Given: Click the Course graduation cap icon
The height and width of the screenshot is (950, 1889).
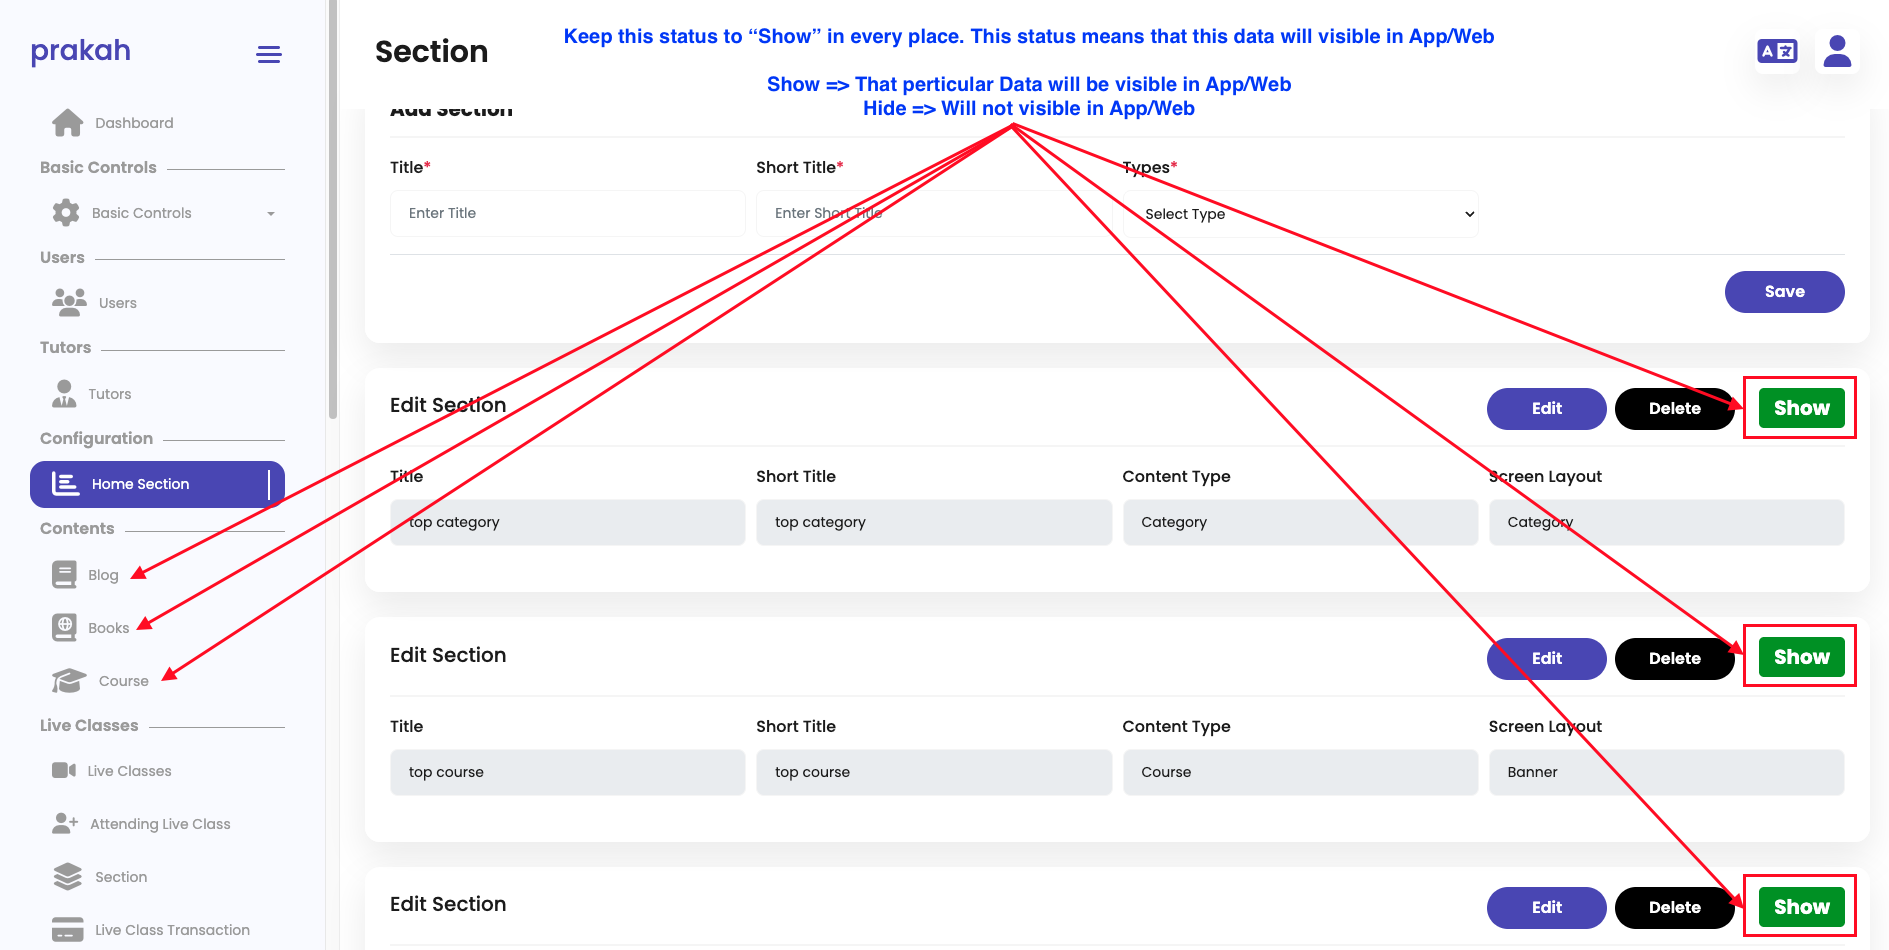Looking at the screenshot, I should 68,681.
